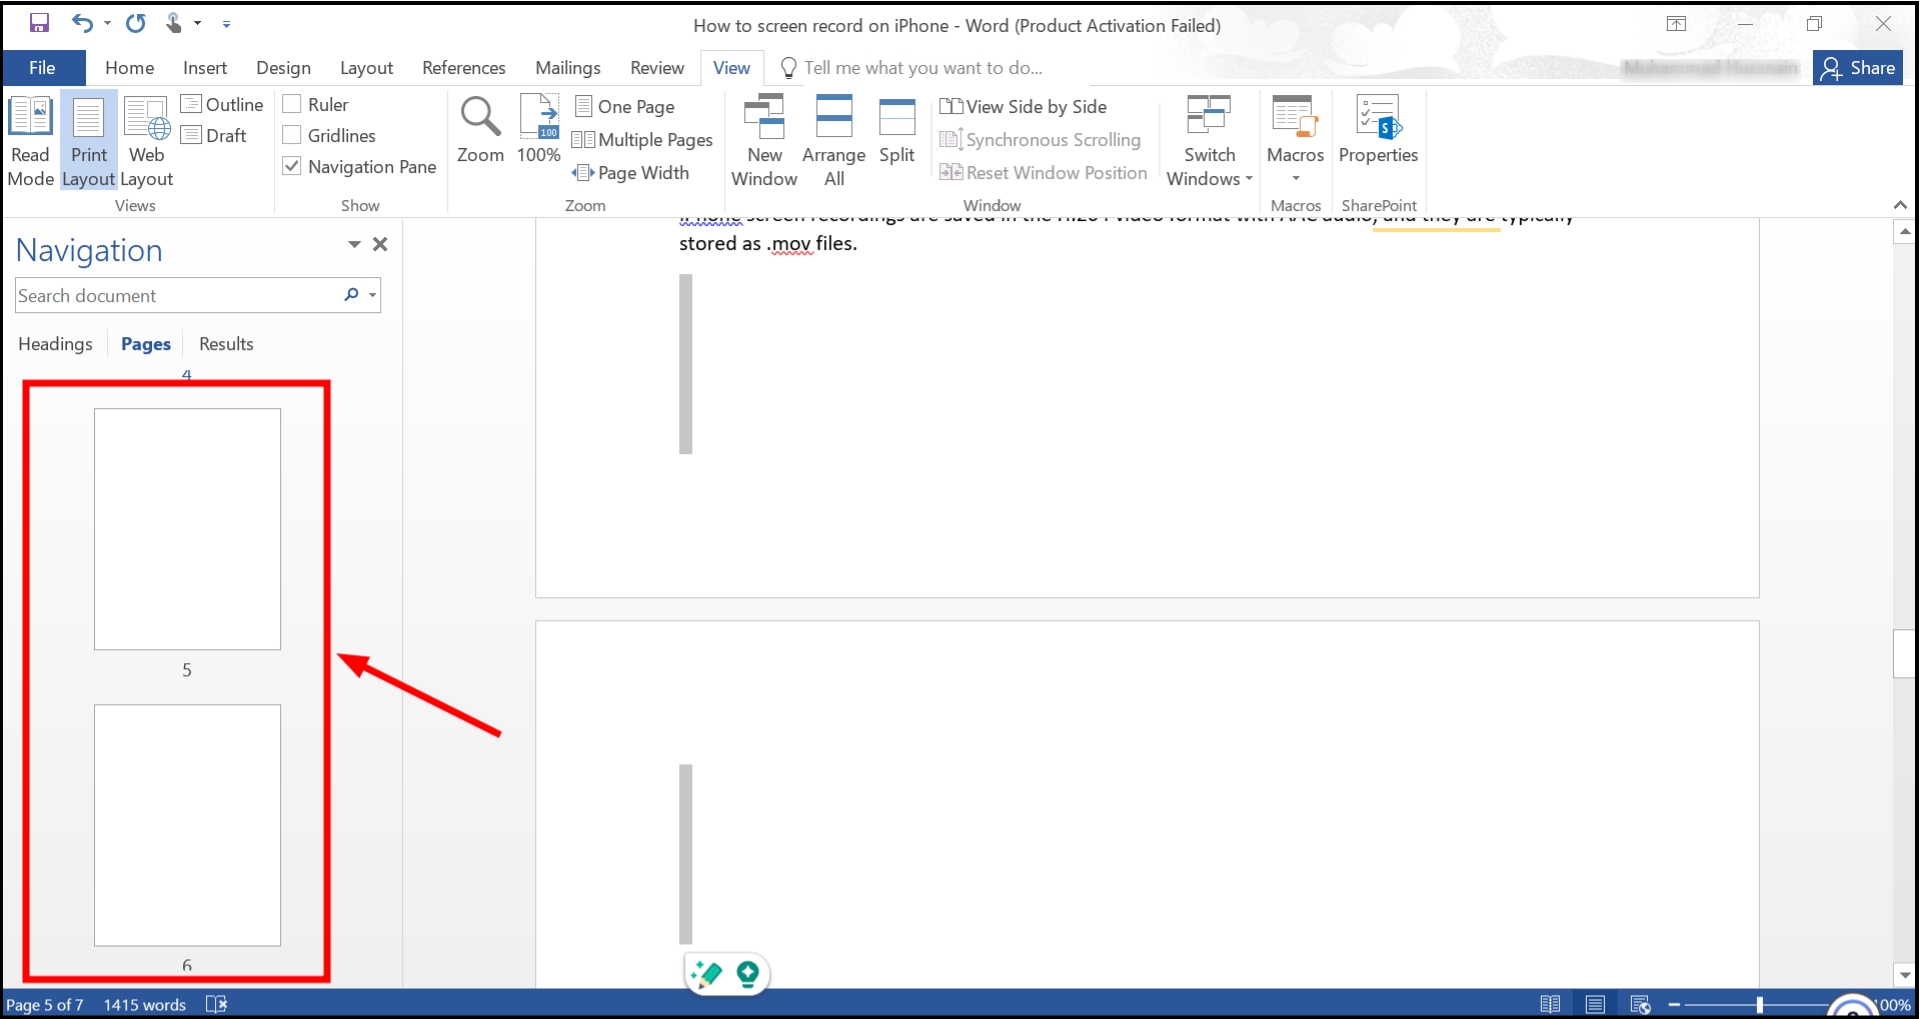Toggle Touch/Mouse Mode in Quick Access Toolbar

[174, 23]
